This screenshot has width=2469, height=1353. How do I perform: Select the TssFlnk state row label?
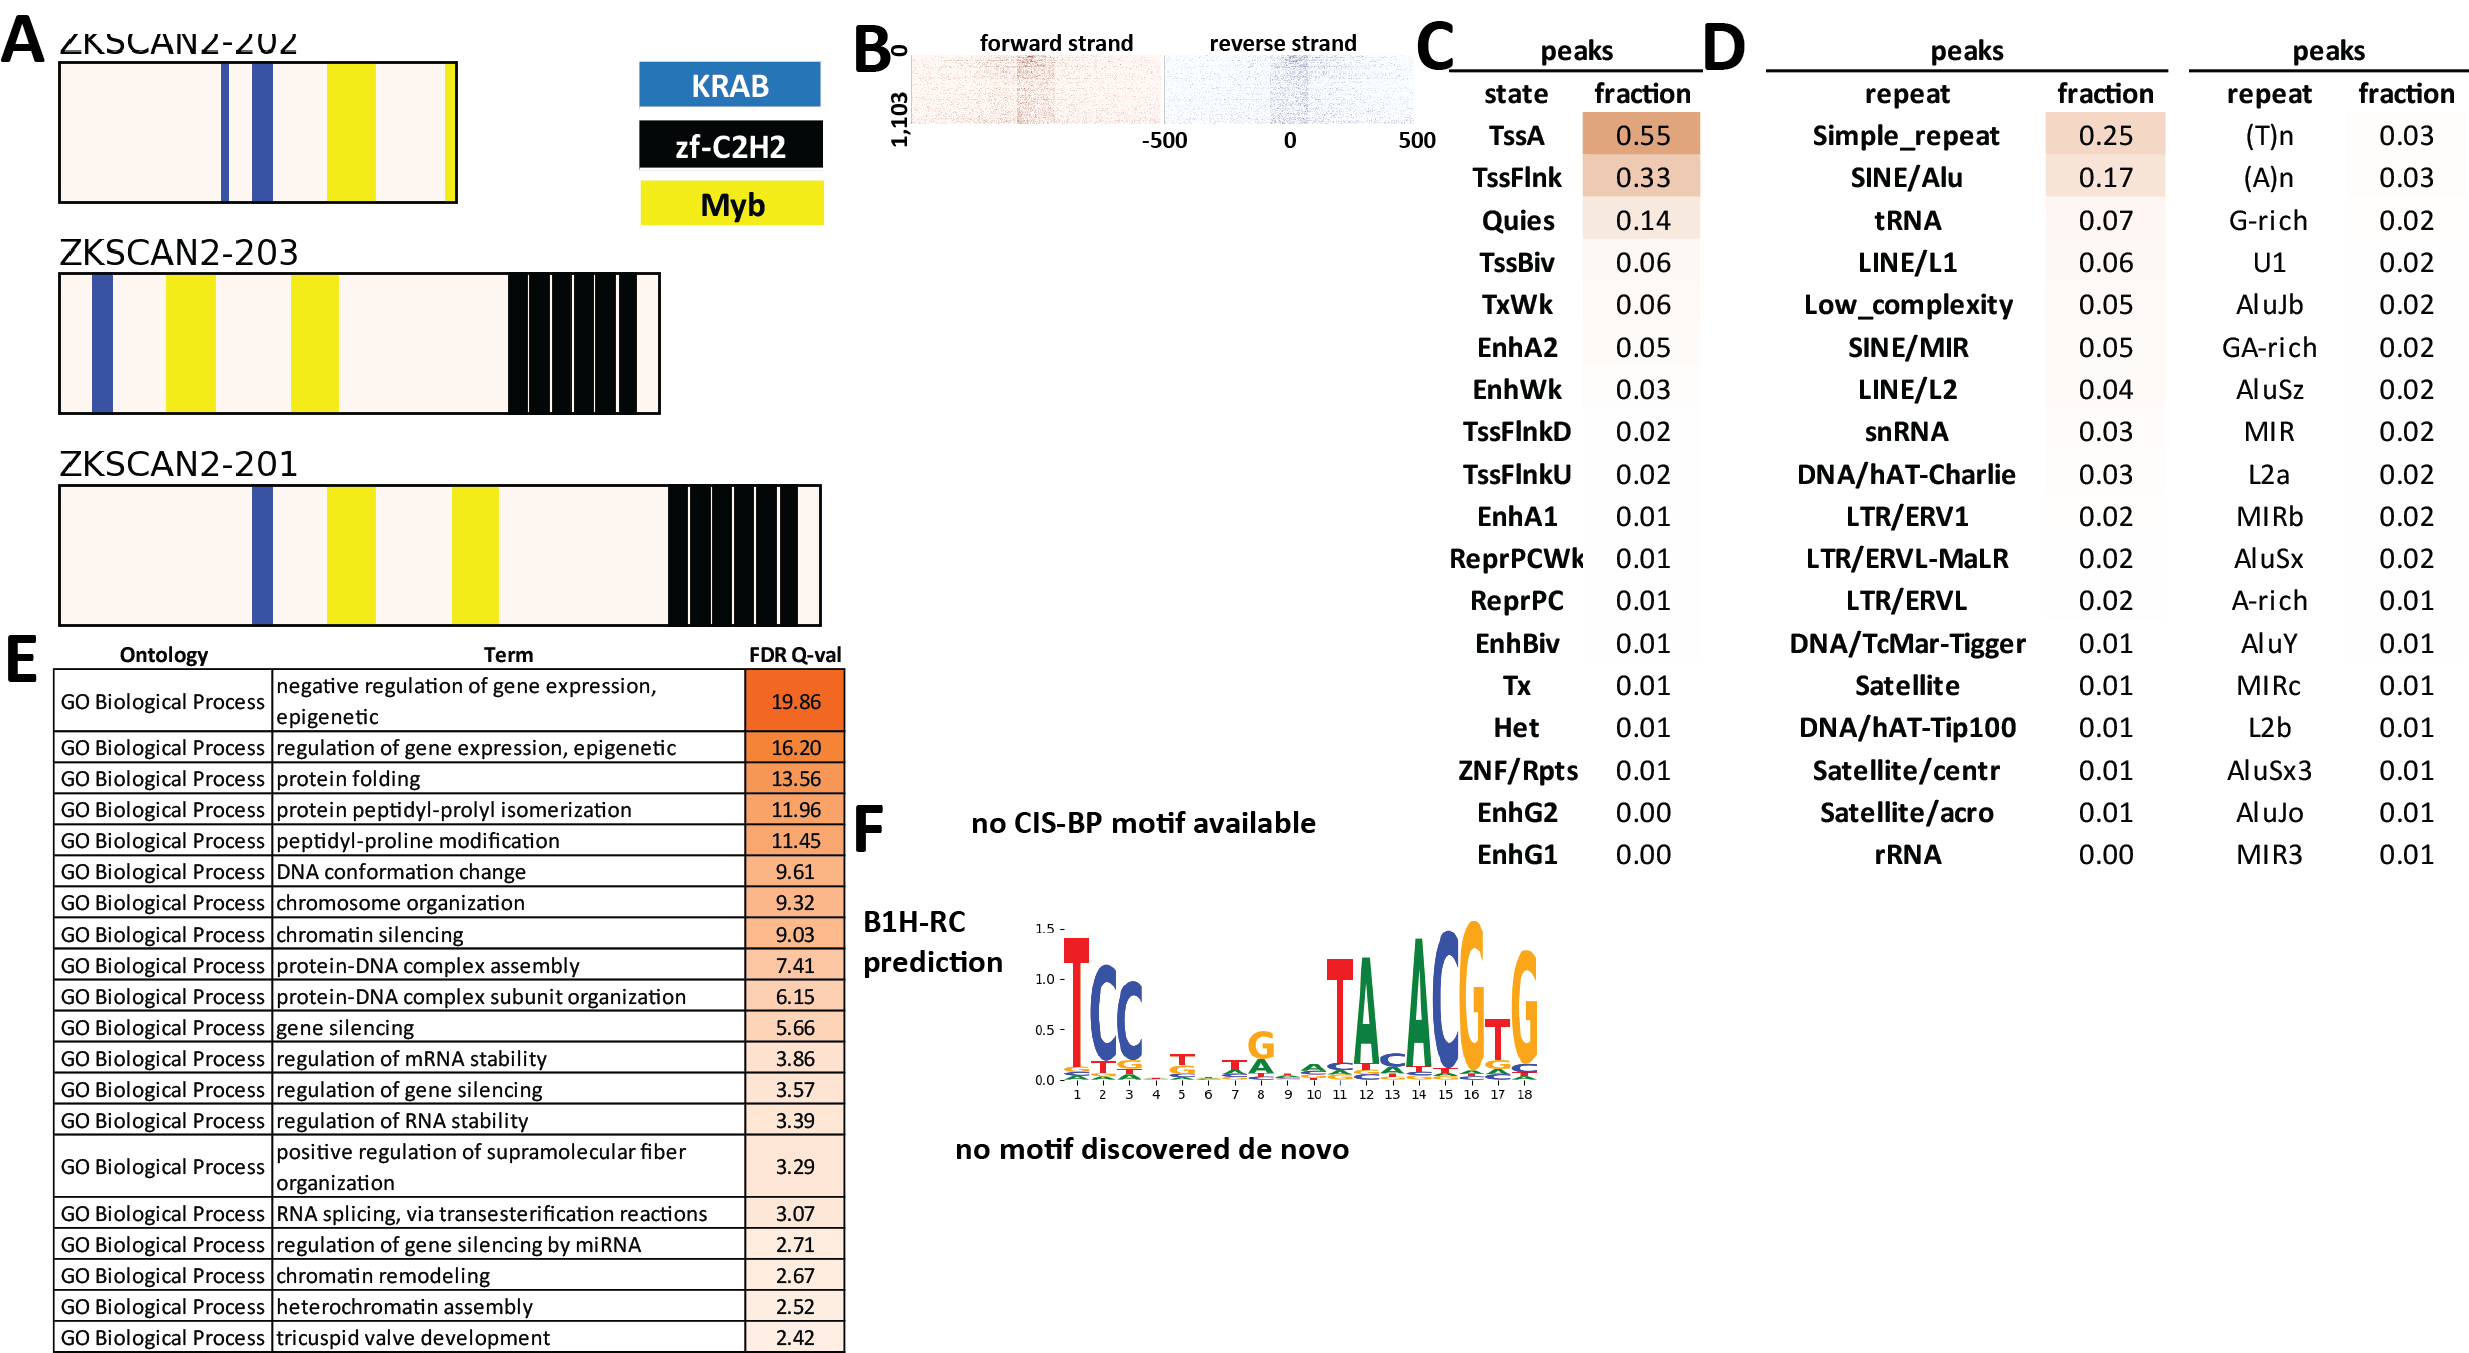tap(1516, 178)
